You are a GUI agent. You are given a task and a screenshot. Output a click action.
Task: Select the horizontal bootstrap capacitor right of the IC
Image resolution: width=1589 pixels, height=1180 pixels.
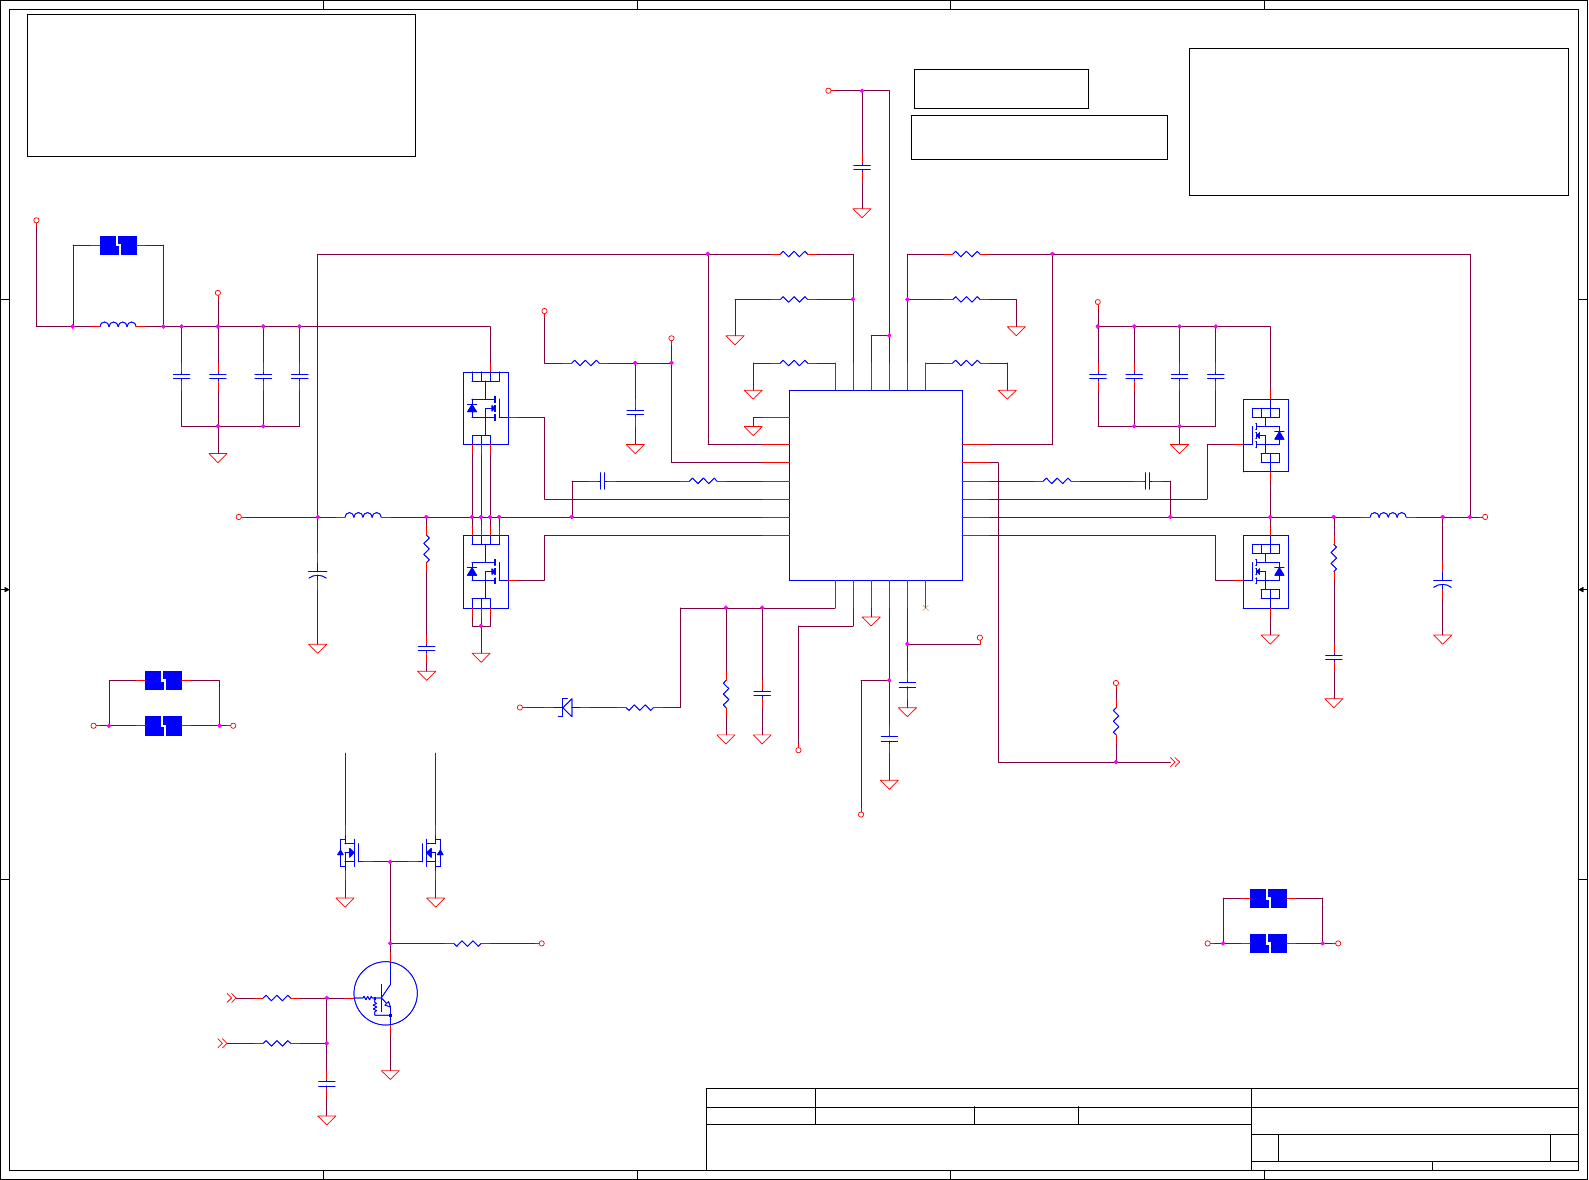point(1148,481)
